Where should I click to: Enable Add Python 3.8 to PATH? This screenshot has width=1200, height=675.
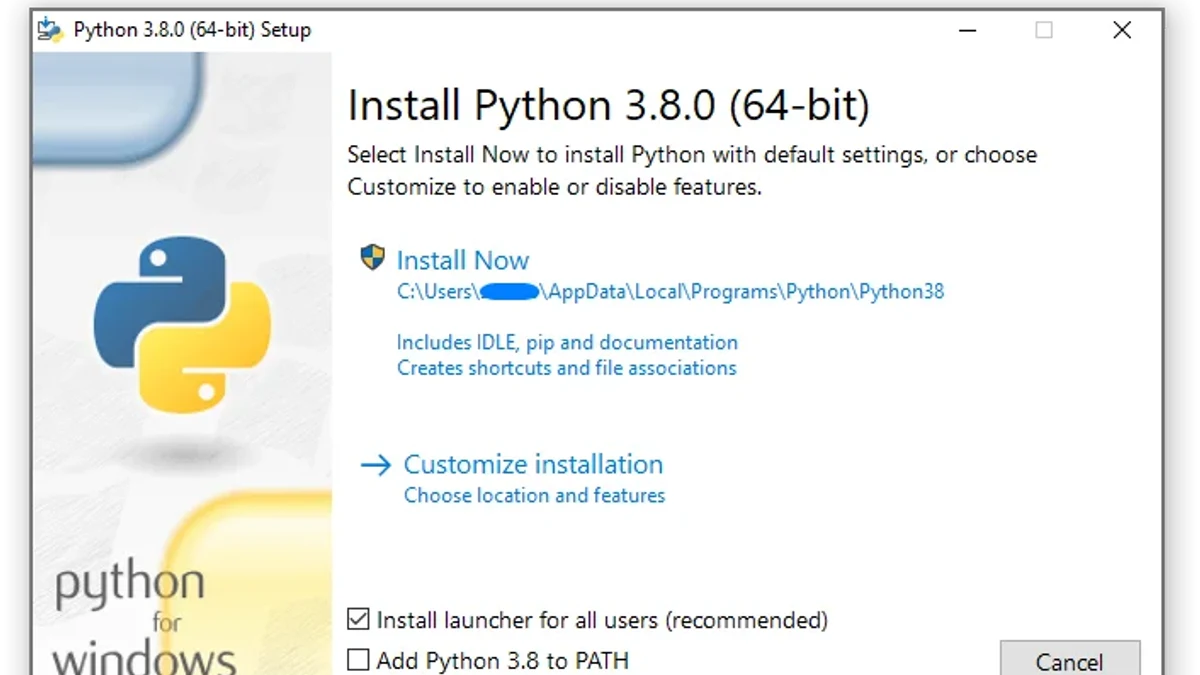[x=358, y=660]
